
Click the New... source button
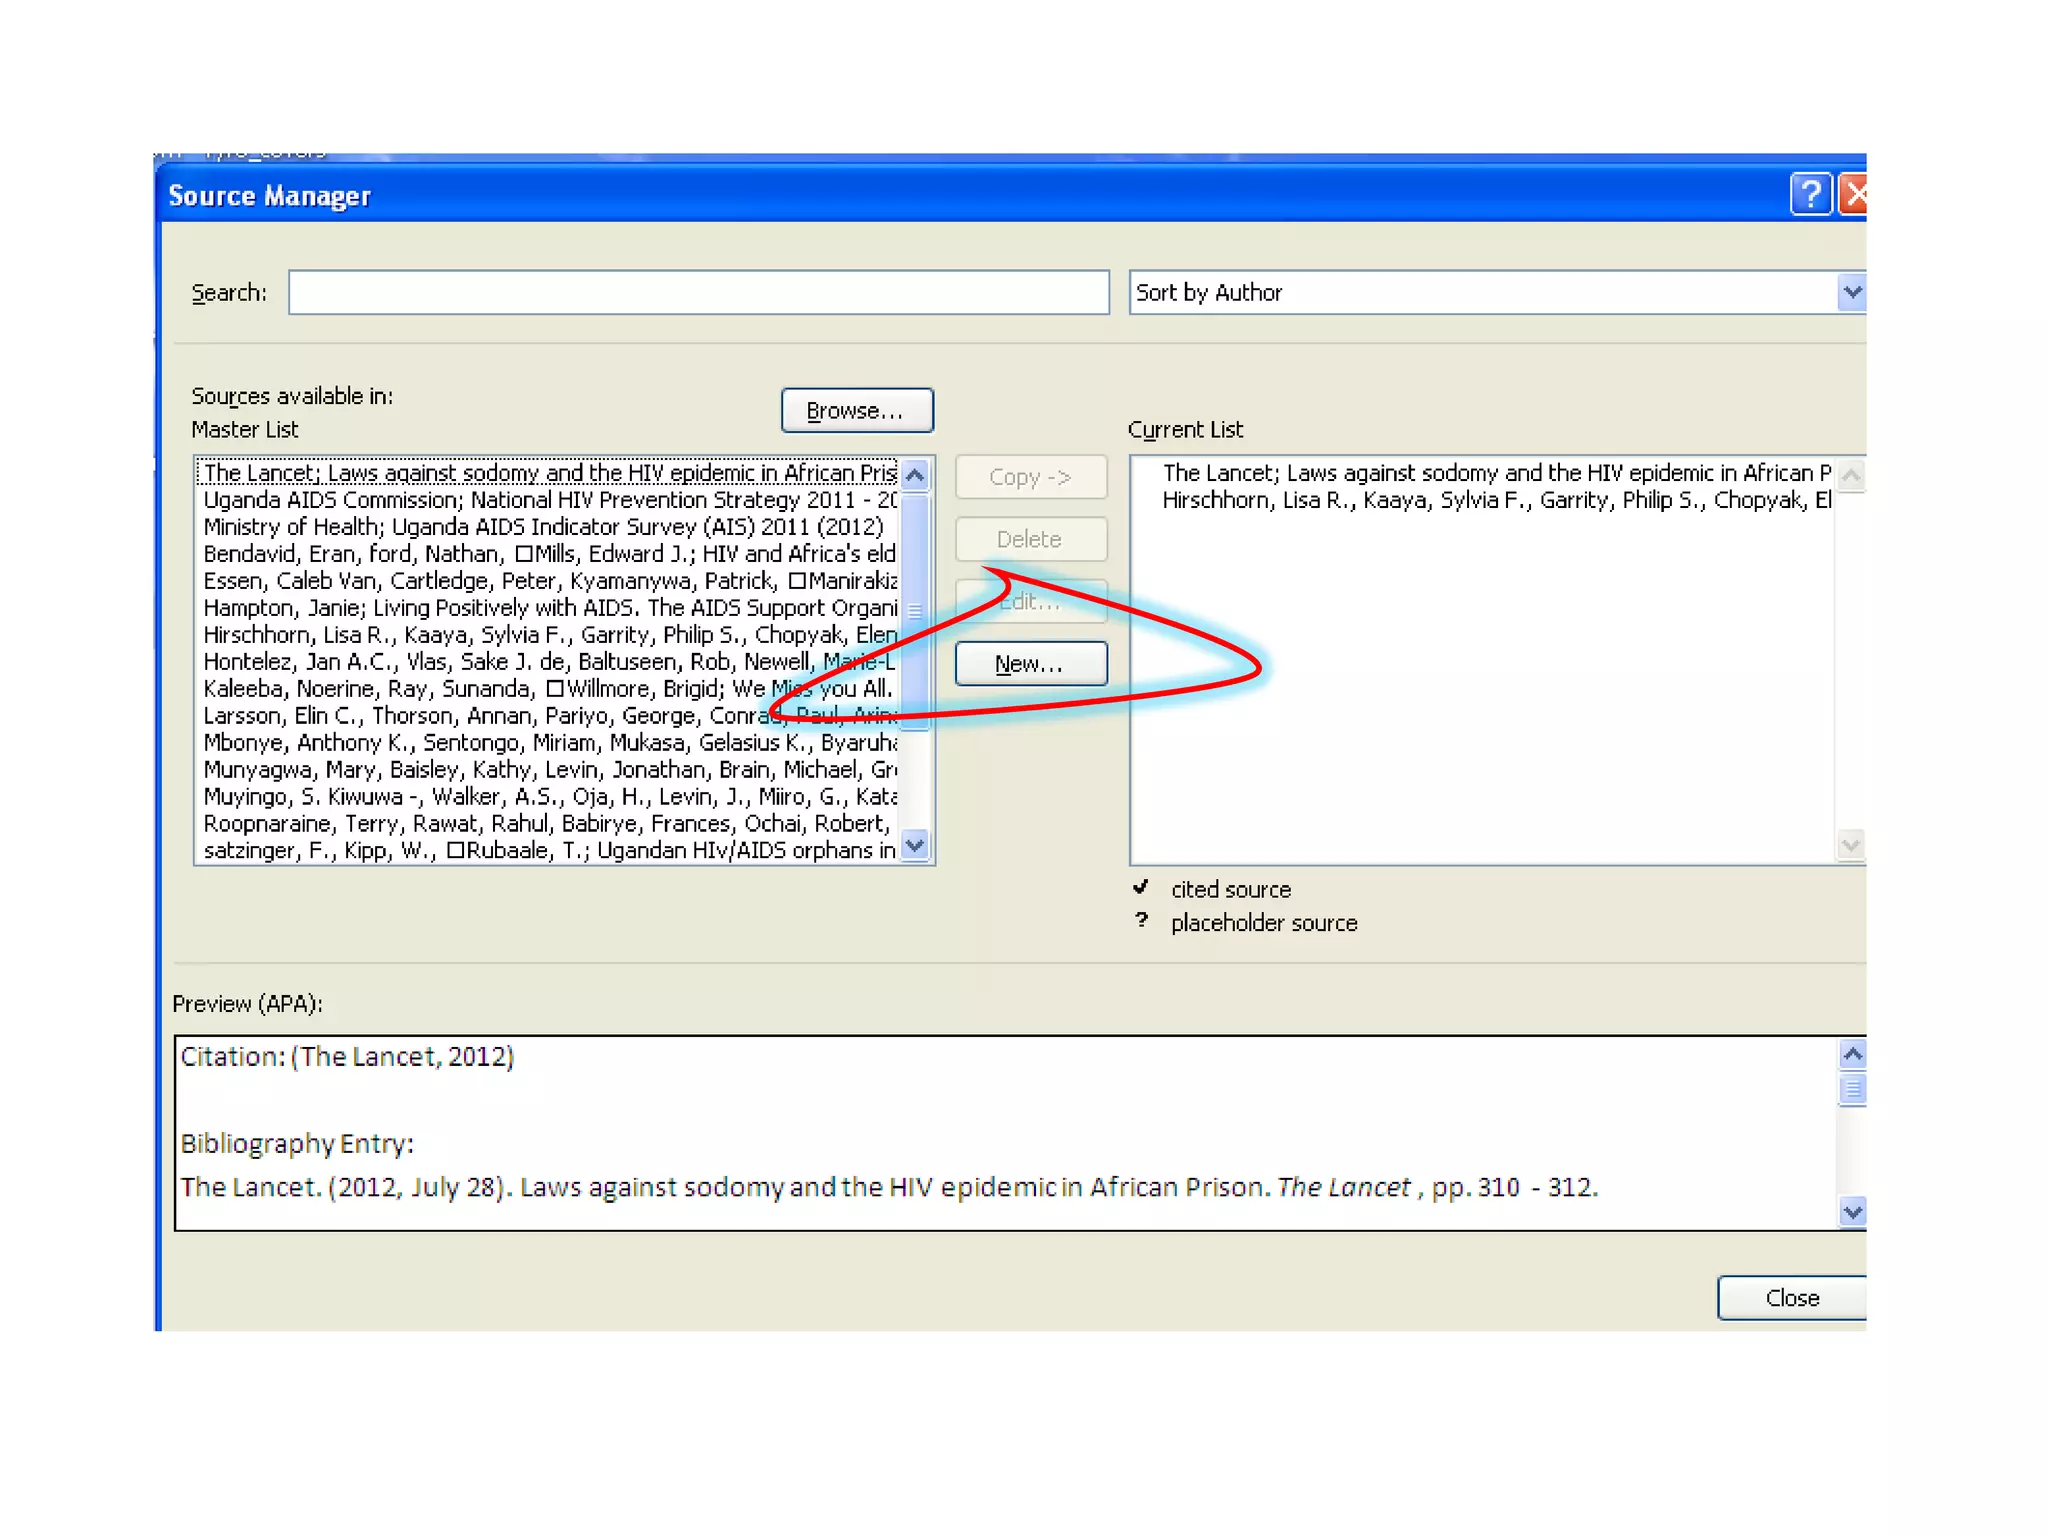click(x=1030, y=664)
